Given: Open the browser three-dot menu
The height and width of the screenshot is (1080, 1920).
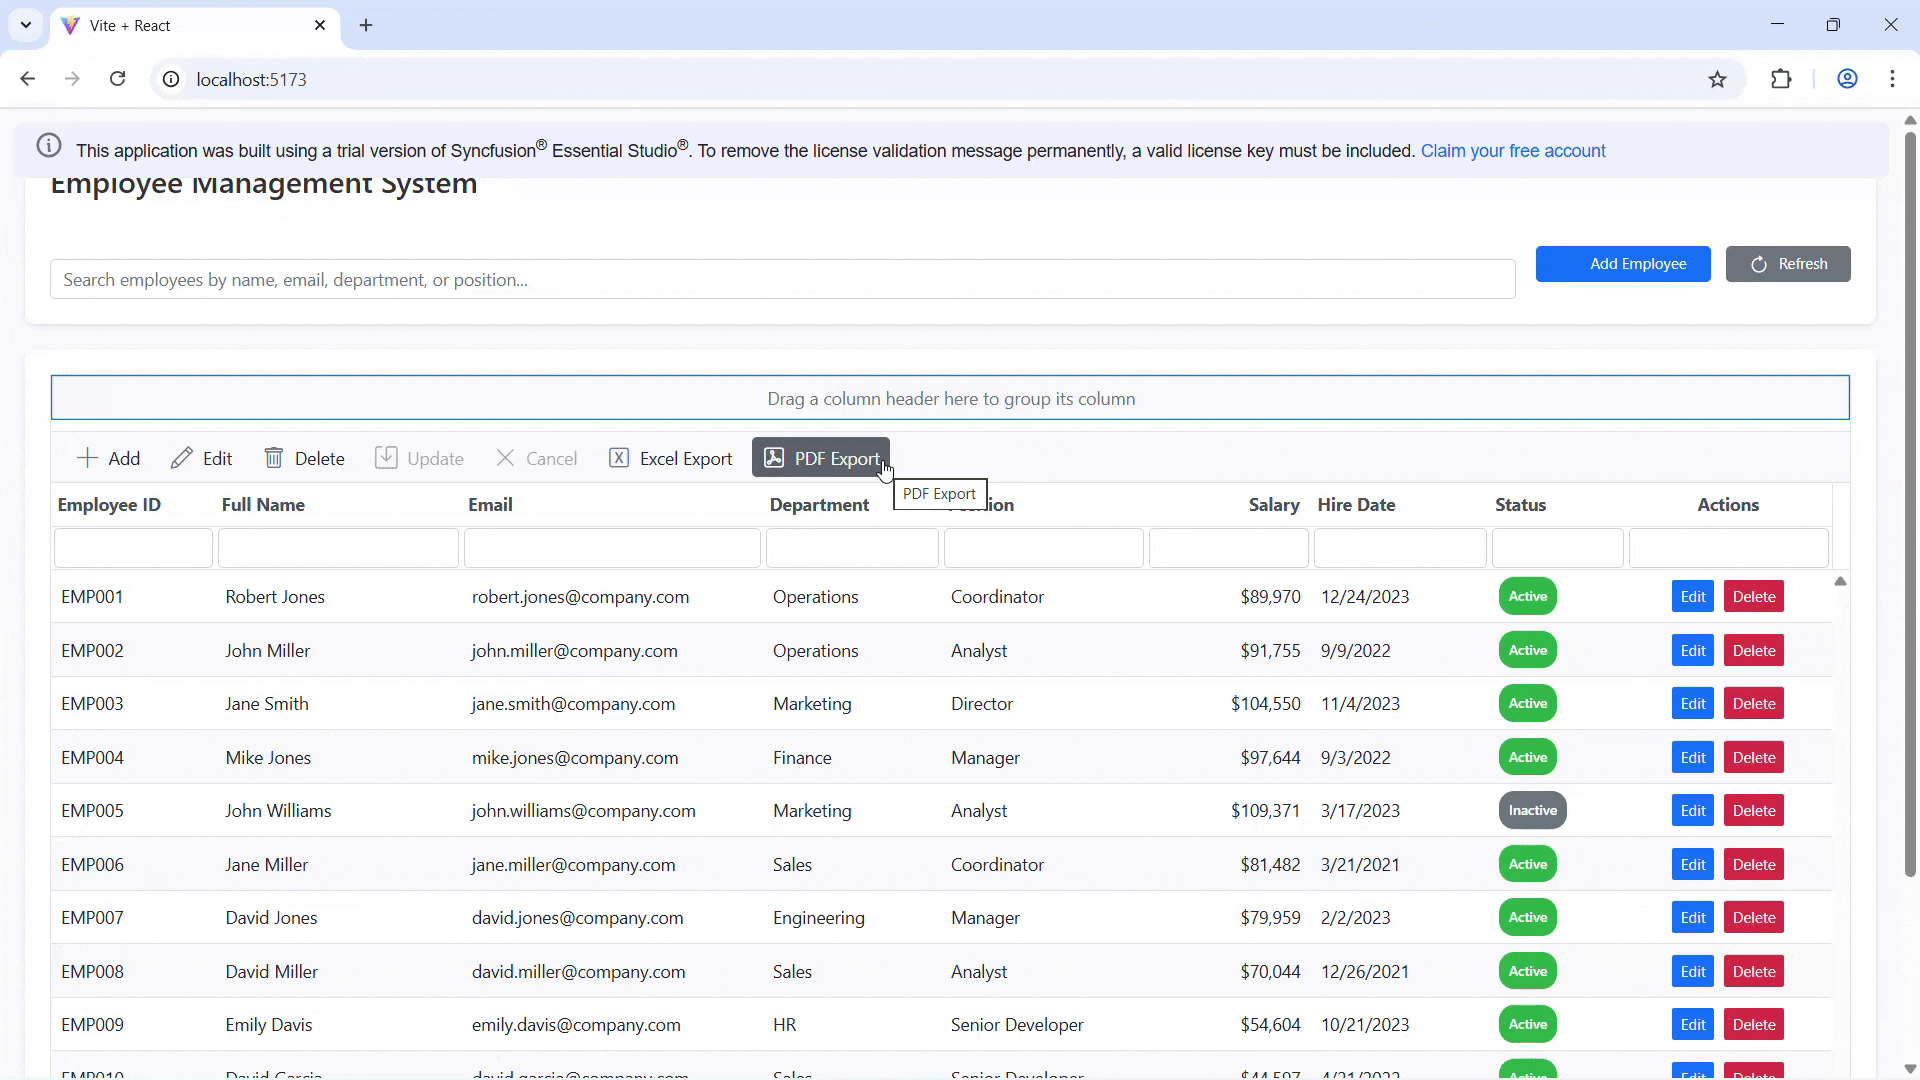Looking at the screenshot, I should coord(1893,79).
